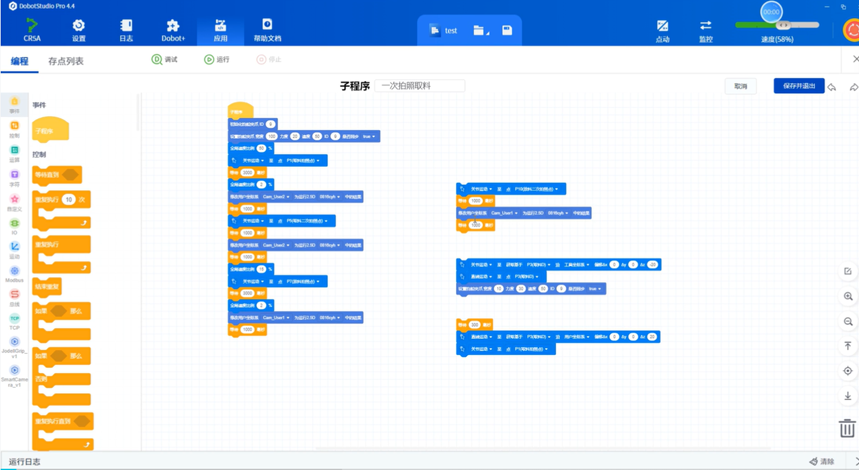Image resolution: width=859 pixels, height=470 pixels.
Task: Switch to the 存点列表 tab
Action: click(66, 61)
